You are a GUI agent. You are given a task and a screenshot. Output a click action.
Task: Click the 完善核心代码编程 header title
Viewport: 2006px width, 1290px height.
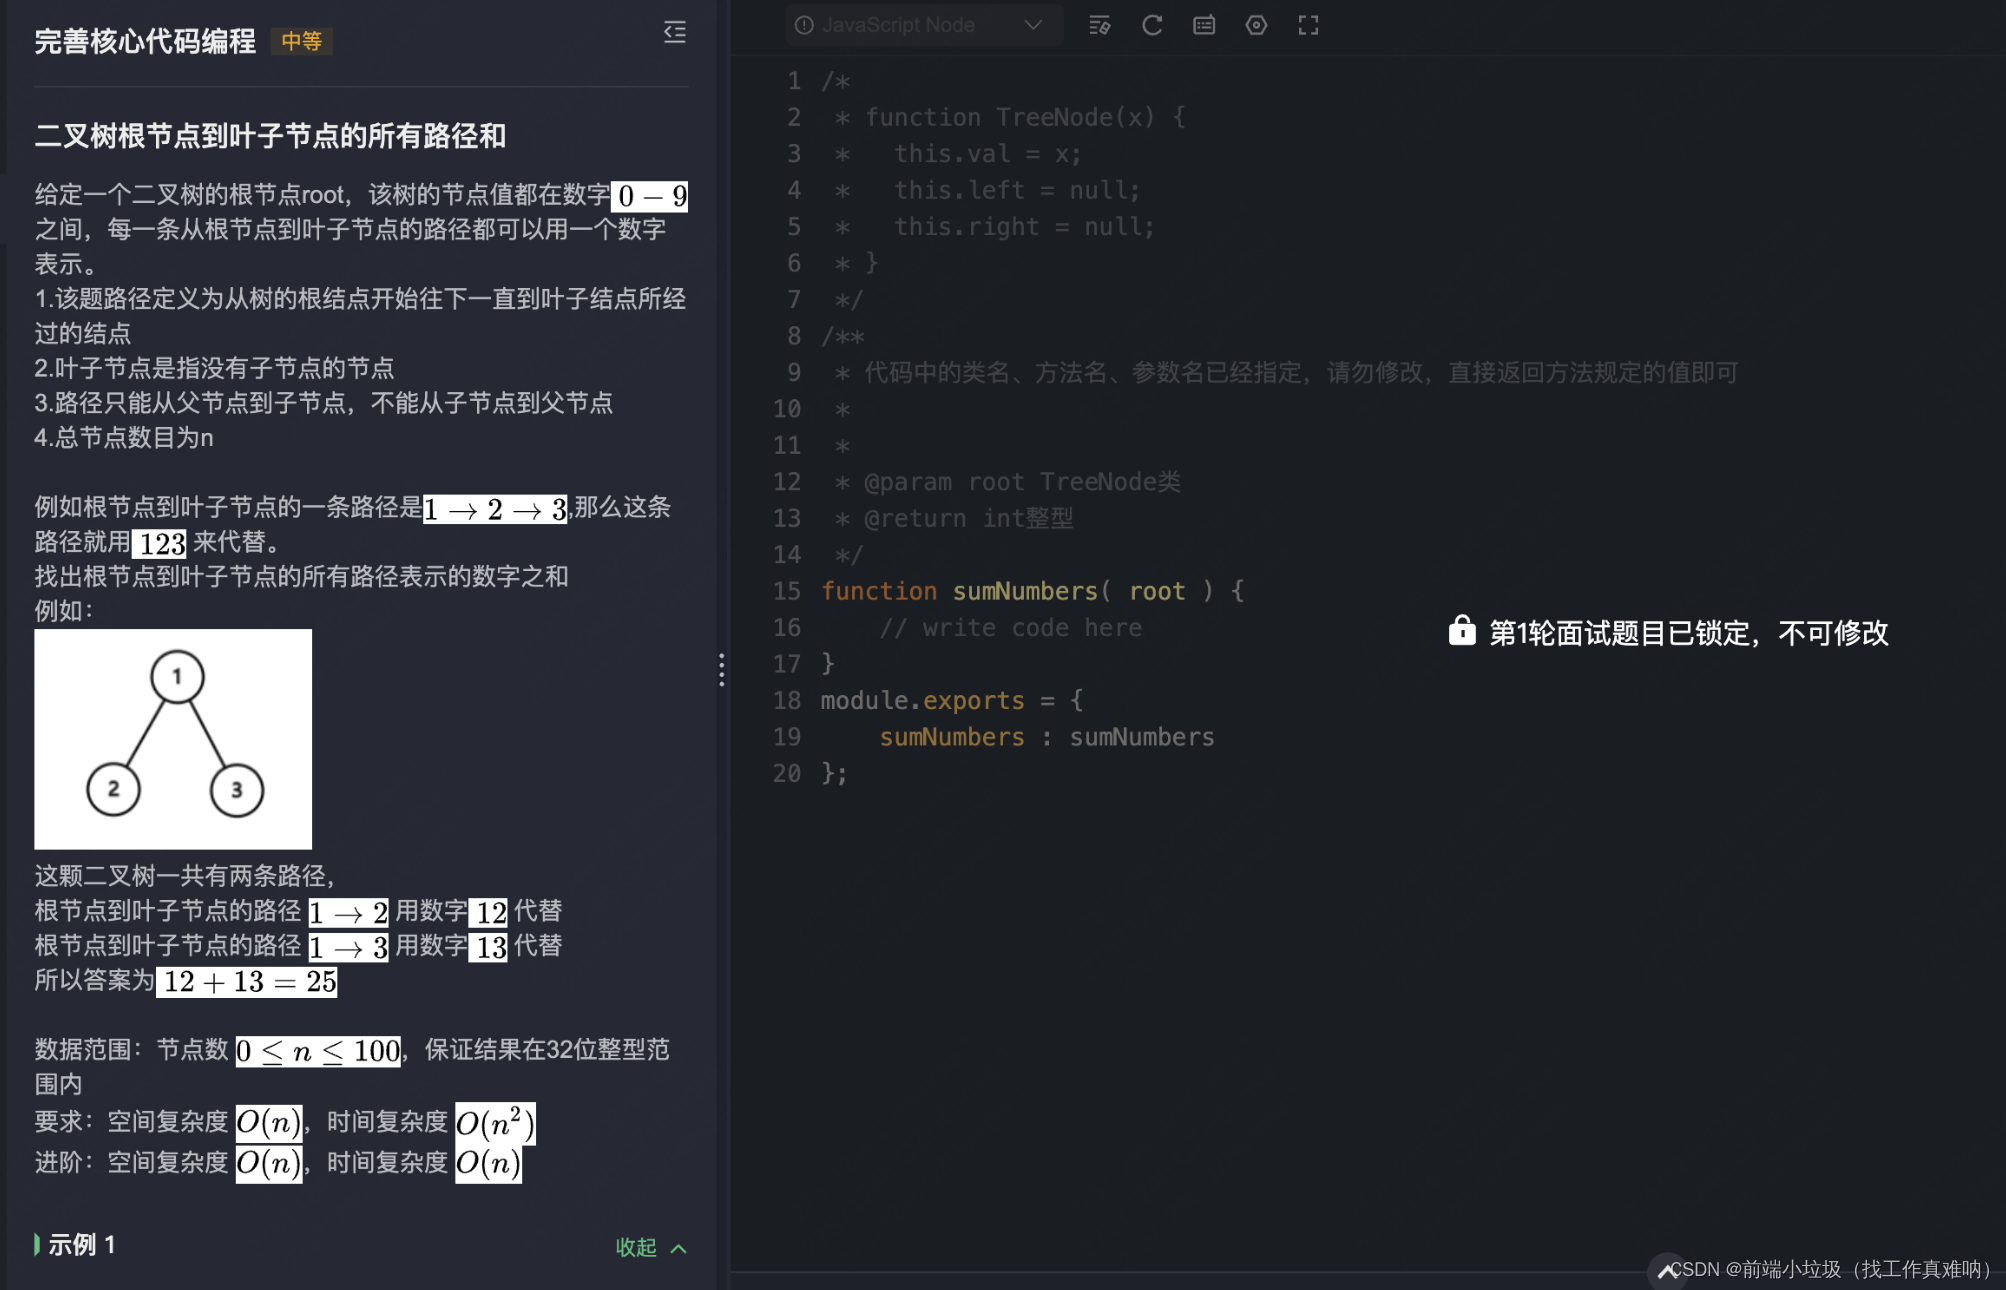click(x=146, y=41)
